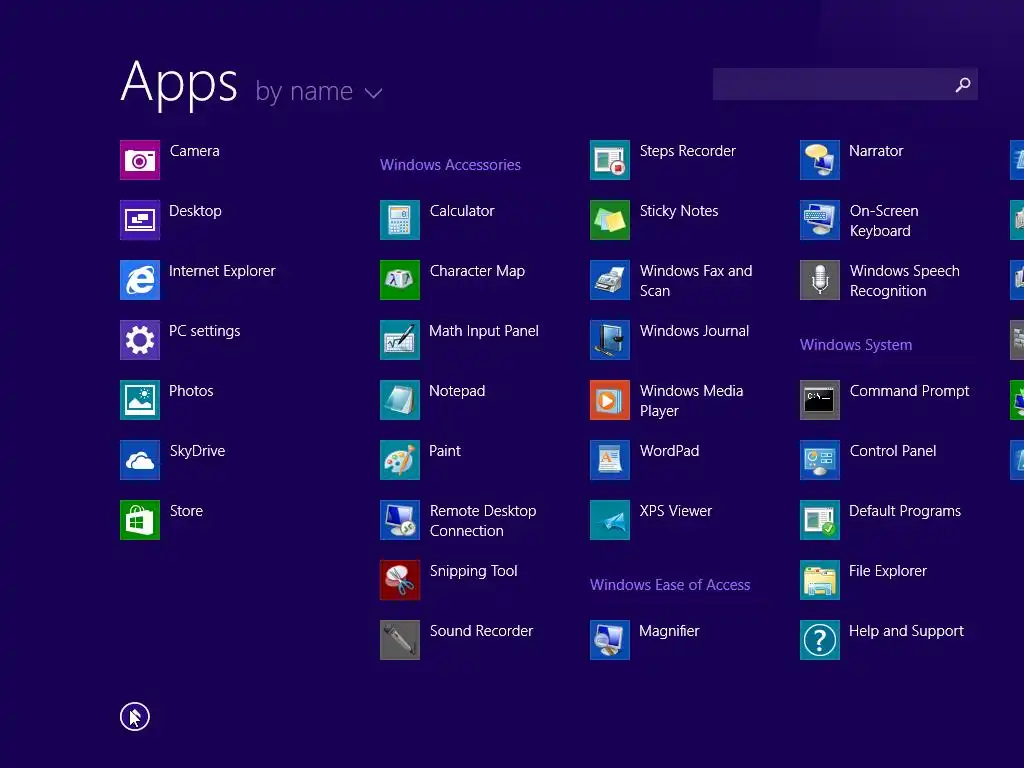Click the chevron next to 'by name'
1024x768 pixels.
pyautogui.click(x=374, y=93)
